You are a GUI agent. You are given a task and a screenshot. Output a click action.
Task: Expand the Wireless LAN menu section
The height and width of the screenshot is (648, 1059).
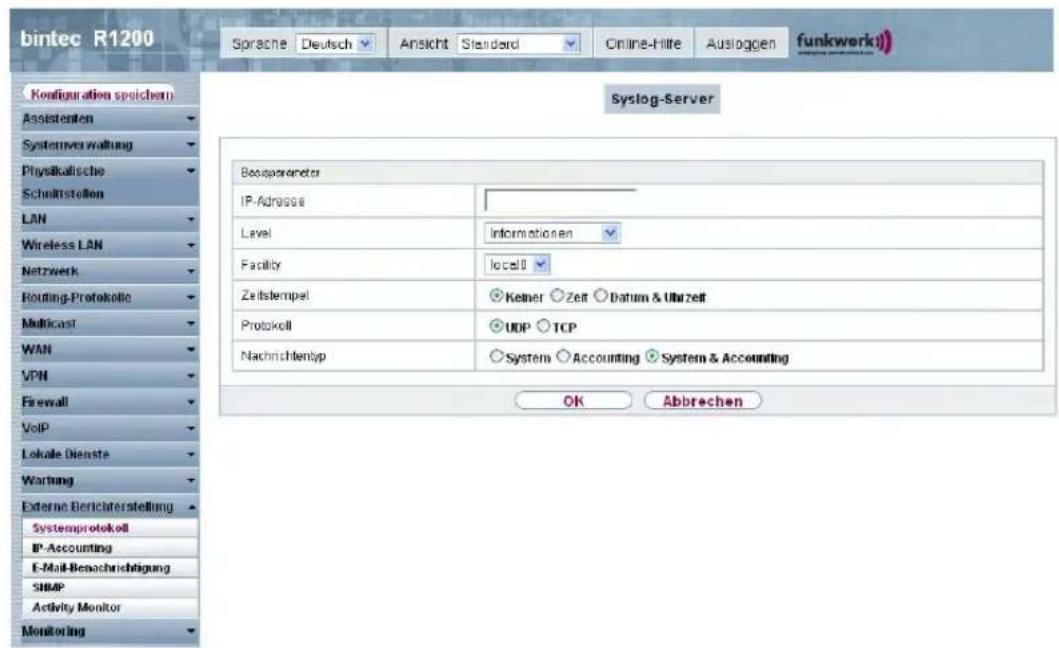(x=105, y=245)
